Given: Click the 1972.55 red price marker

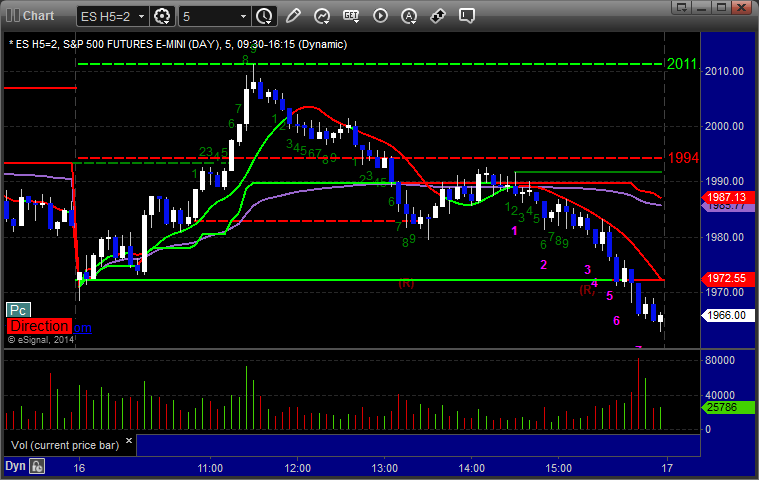Looking at the screenshot, I should point(728,278).
